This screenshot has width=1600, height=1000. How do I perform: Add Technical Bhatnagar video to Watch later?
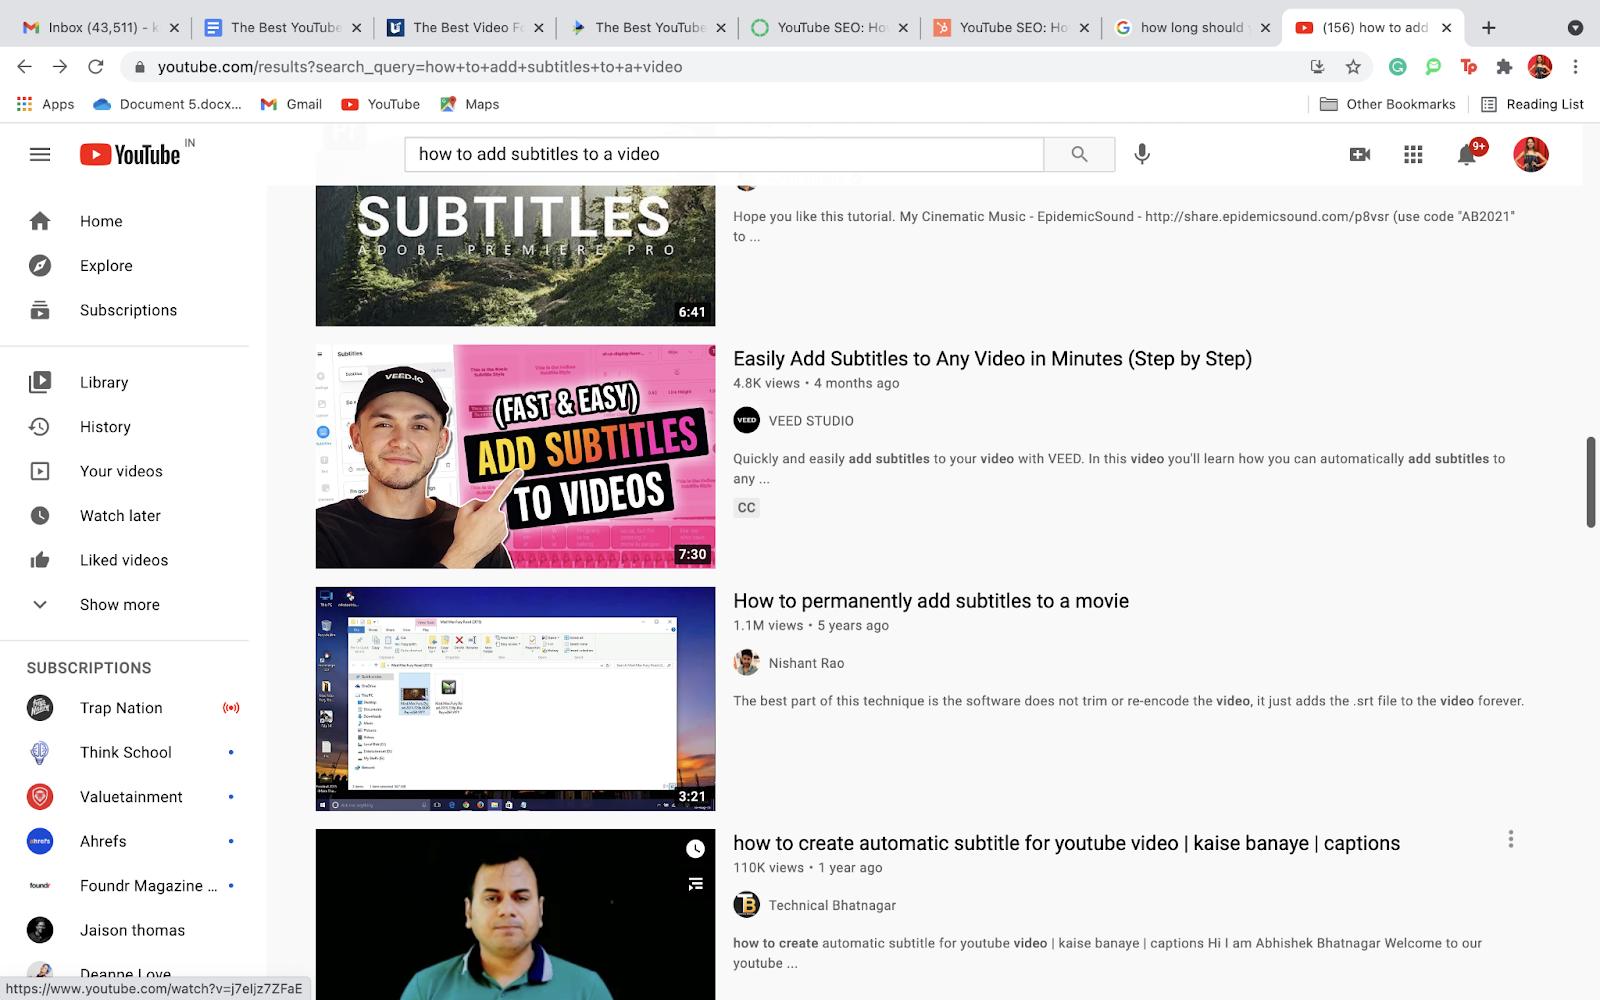[696, 849]
